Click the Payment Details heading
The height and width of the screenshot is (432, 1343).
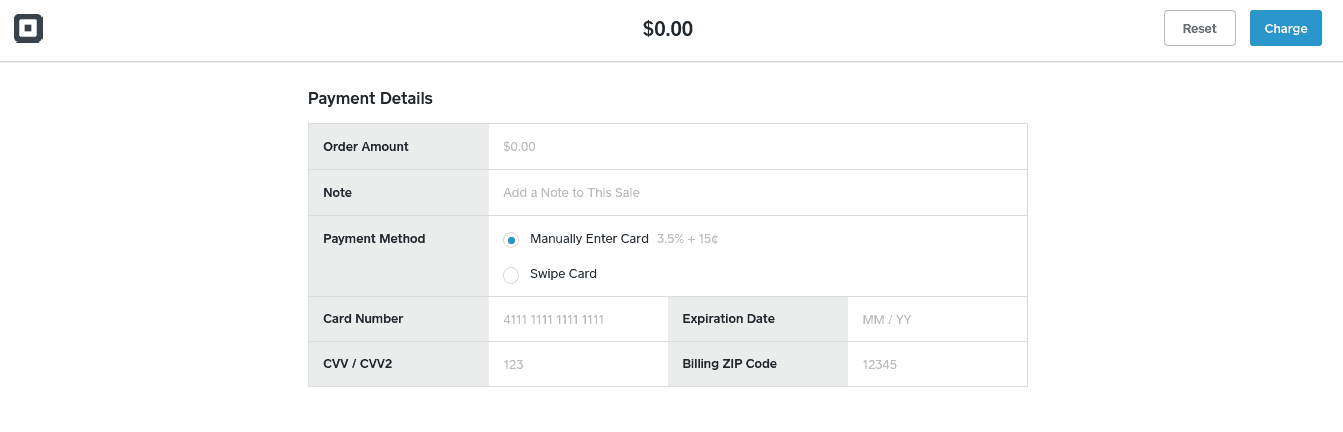[370, 98]
